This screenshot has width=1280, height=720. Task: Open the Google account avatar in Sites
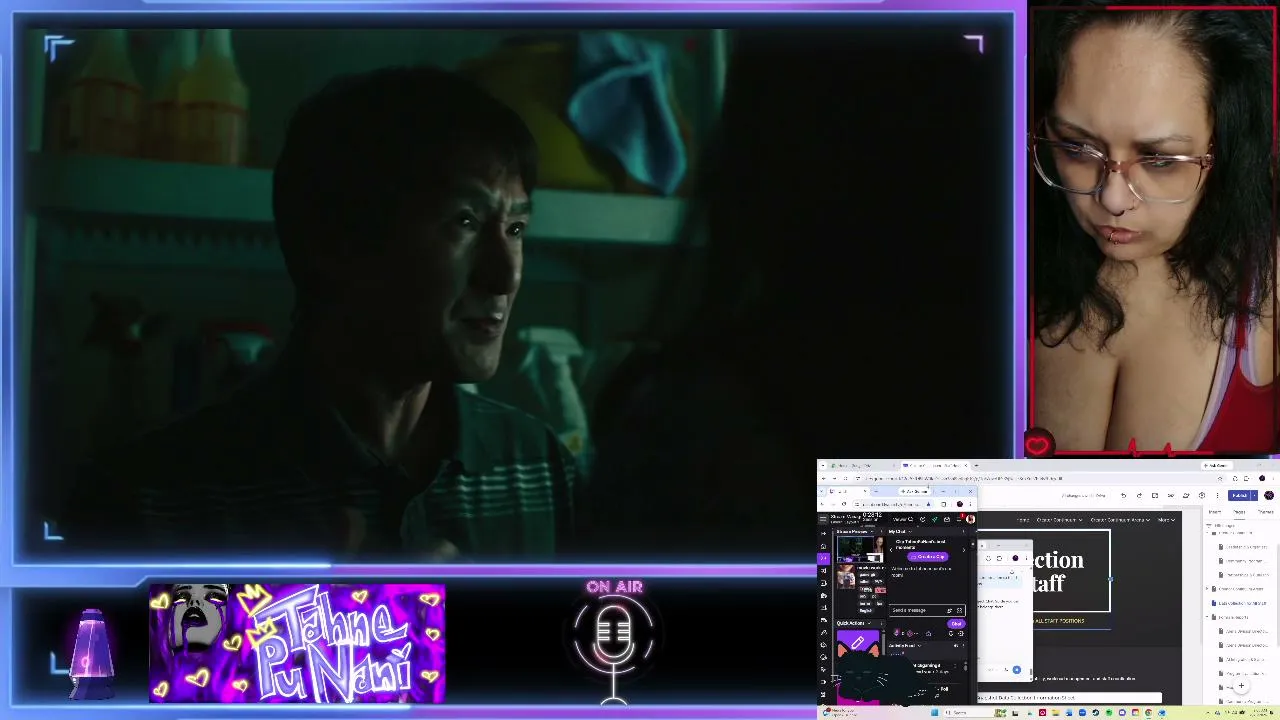tap(1269, 496)
